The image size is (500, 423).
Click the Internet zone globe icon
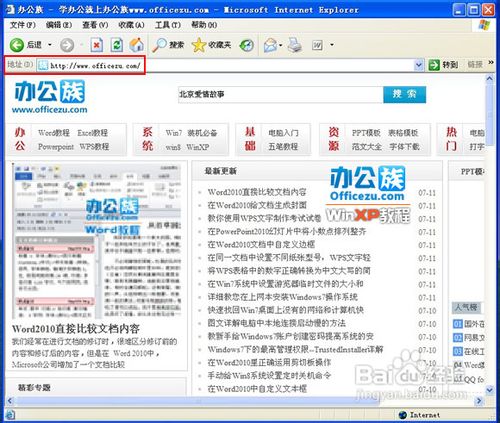[403, 415]
